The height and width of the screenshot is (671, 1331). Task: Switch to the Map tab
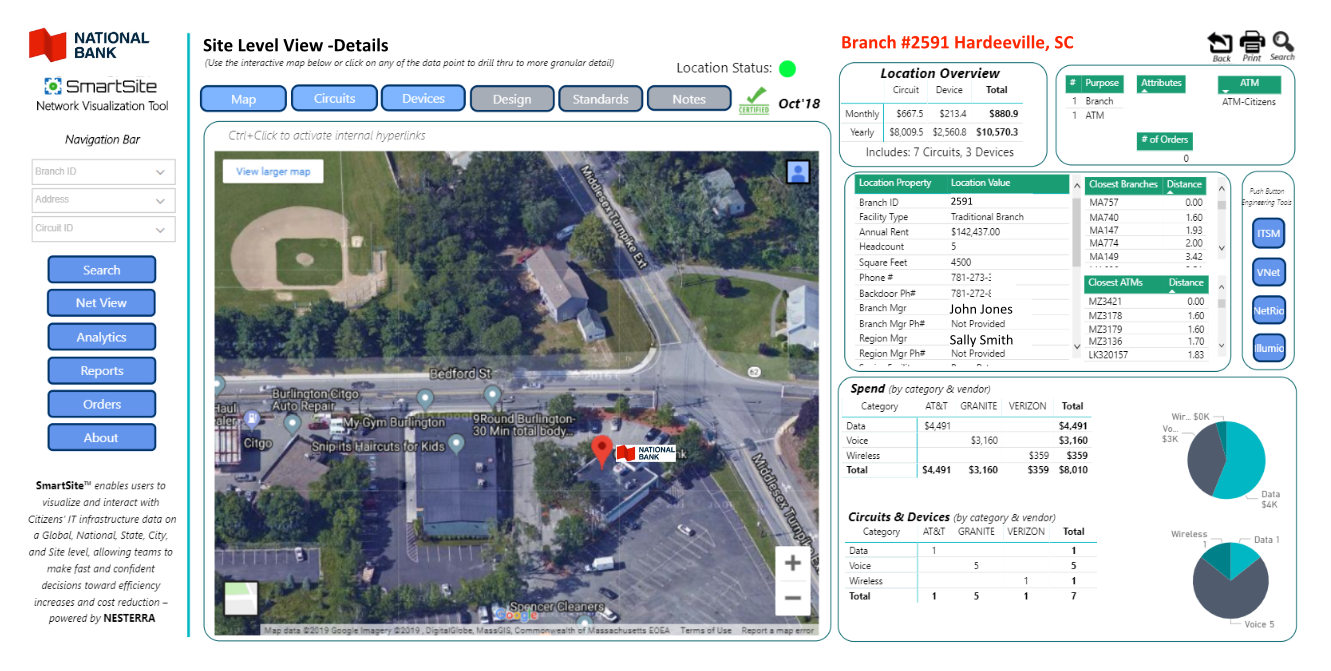point(243,99)
